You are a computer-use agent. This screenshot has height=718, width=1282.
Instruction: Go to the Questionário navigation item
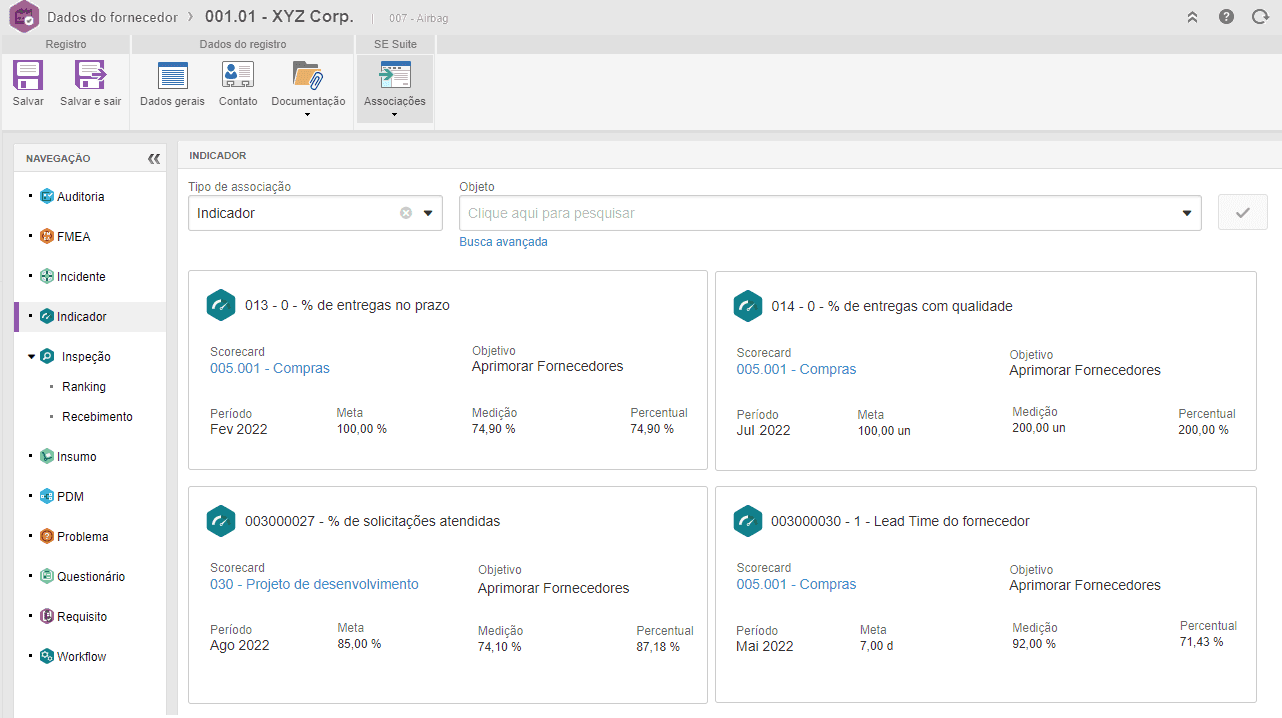[91, 577]
